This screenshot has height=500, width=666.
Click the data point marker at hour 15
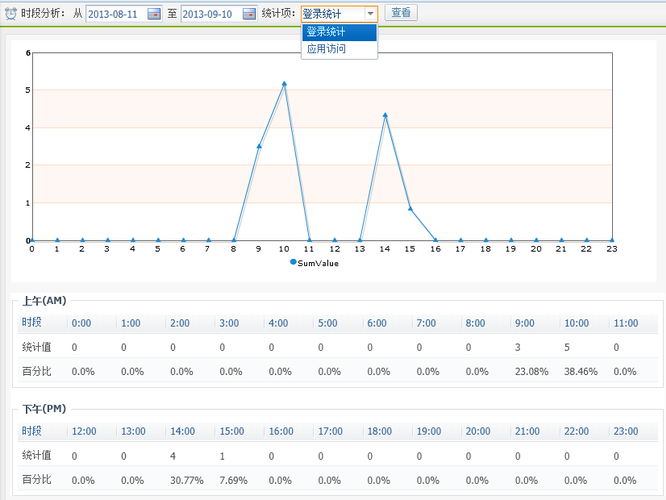click(410, 209)
